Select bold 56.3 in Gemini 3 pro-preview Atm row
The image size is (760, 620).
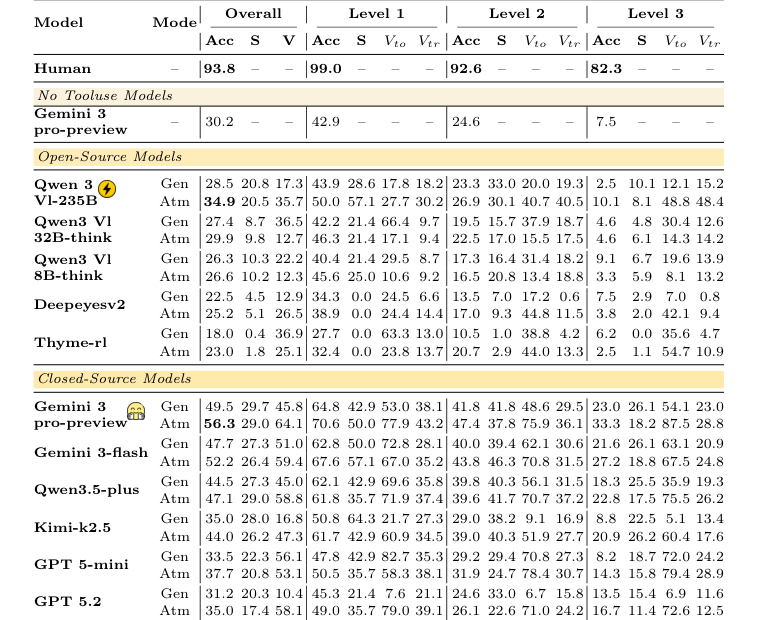[220, 424]
